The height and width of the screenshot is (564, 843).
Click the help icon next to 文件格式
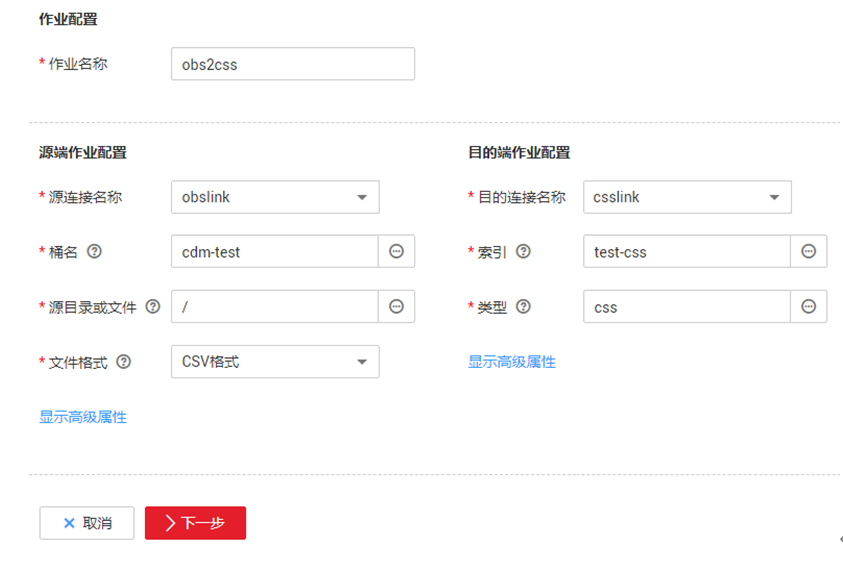coord(124,362)
